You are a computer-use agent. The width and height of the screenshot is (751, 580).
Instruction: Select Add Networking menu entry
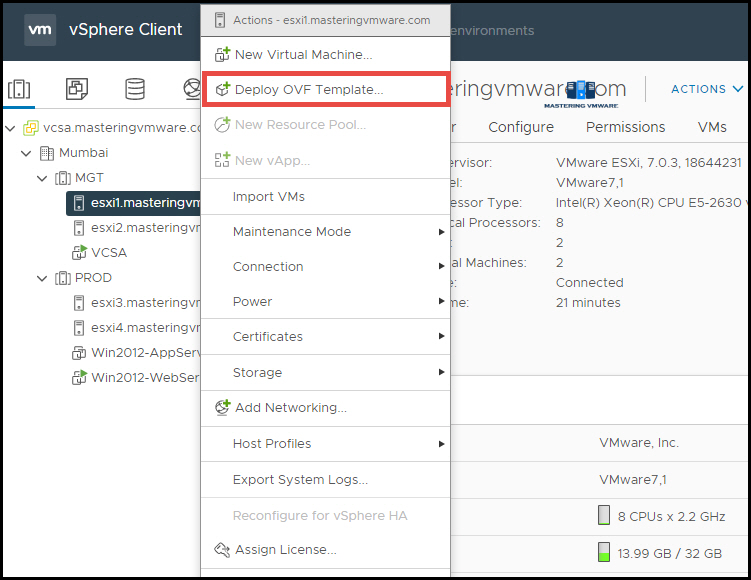pyautogui.click(x=325, y=408)
